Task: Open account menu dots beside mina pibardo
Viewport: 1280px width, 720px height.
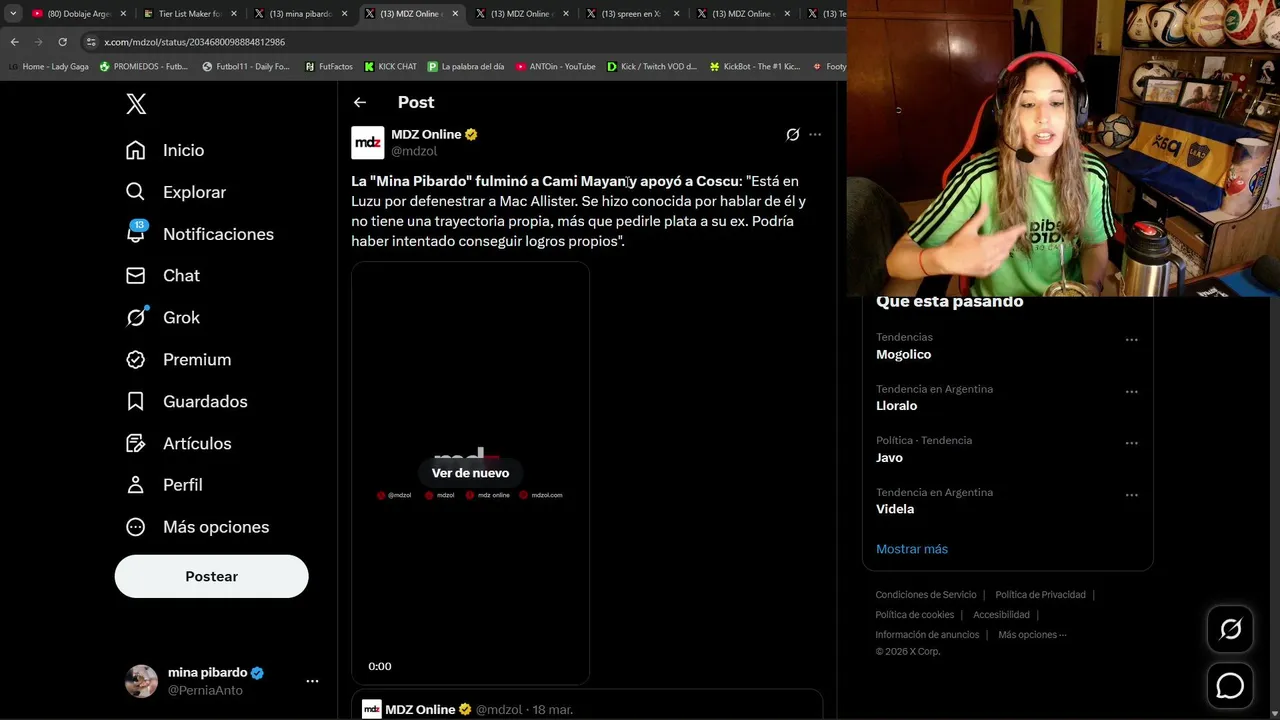Action: 312,681
